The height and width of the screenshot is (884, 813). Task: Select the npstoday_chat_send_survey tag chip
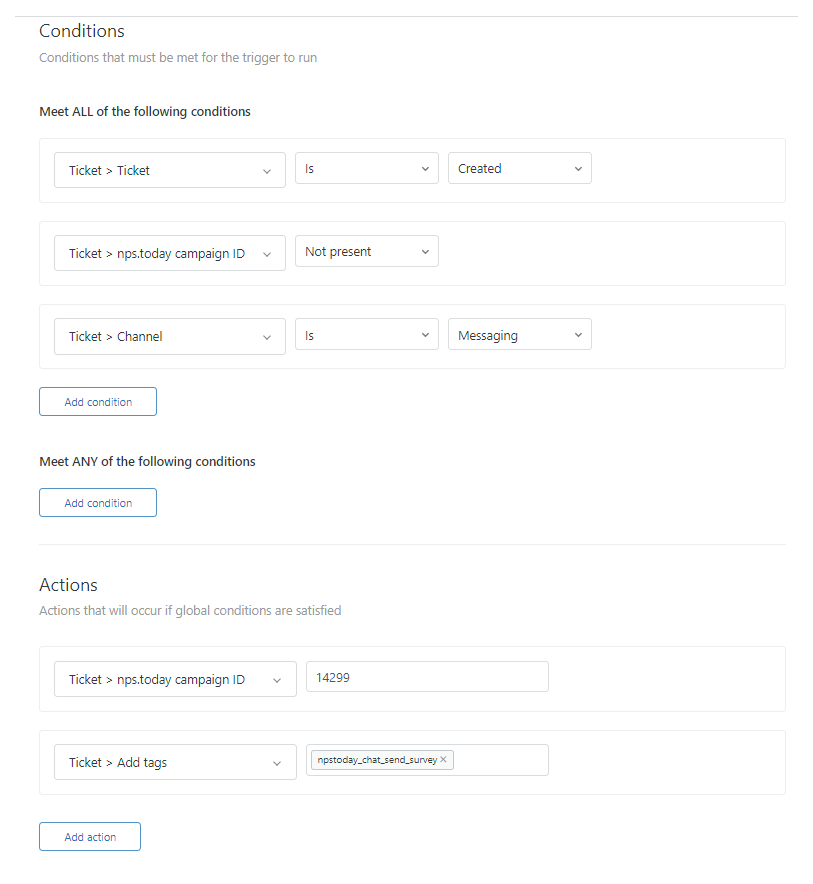coord(378,759)
